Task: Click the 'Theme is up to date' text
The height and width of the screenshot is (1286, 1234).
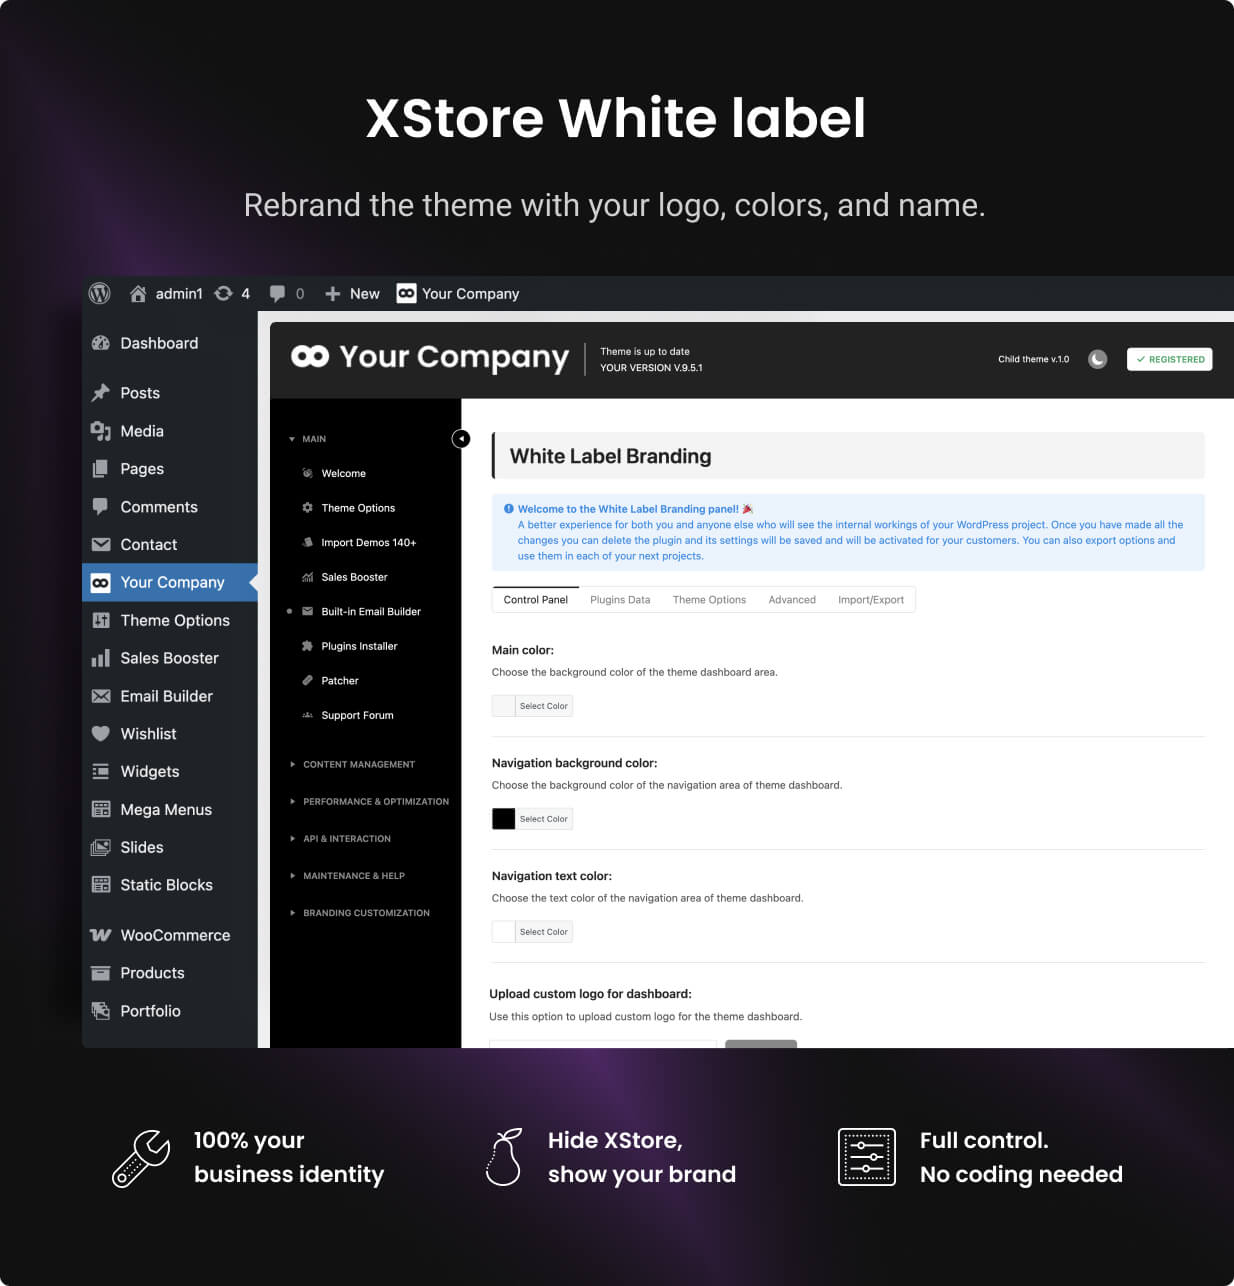Action: tap(645, 351)
